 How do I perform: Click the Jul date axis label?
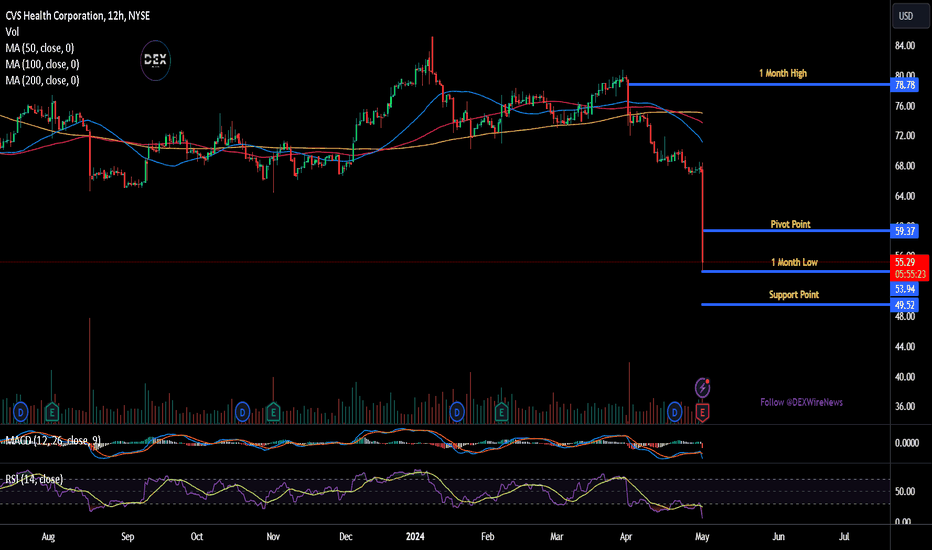[x=844, y=536]
